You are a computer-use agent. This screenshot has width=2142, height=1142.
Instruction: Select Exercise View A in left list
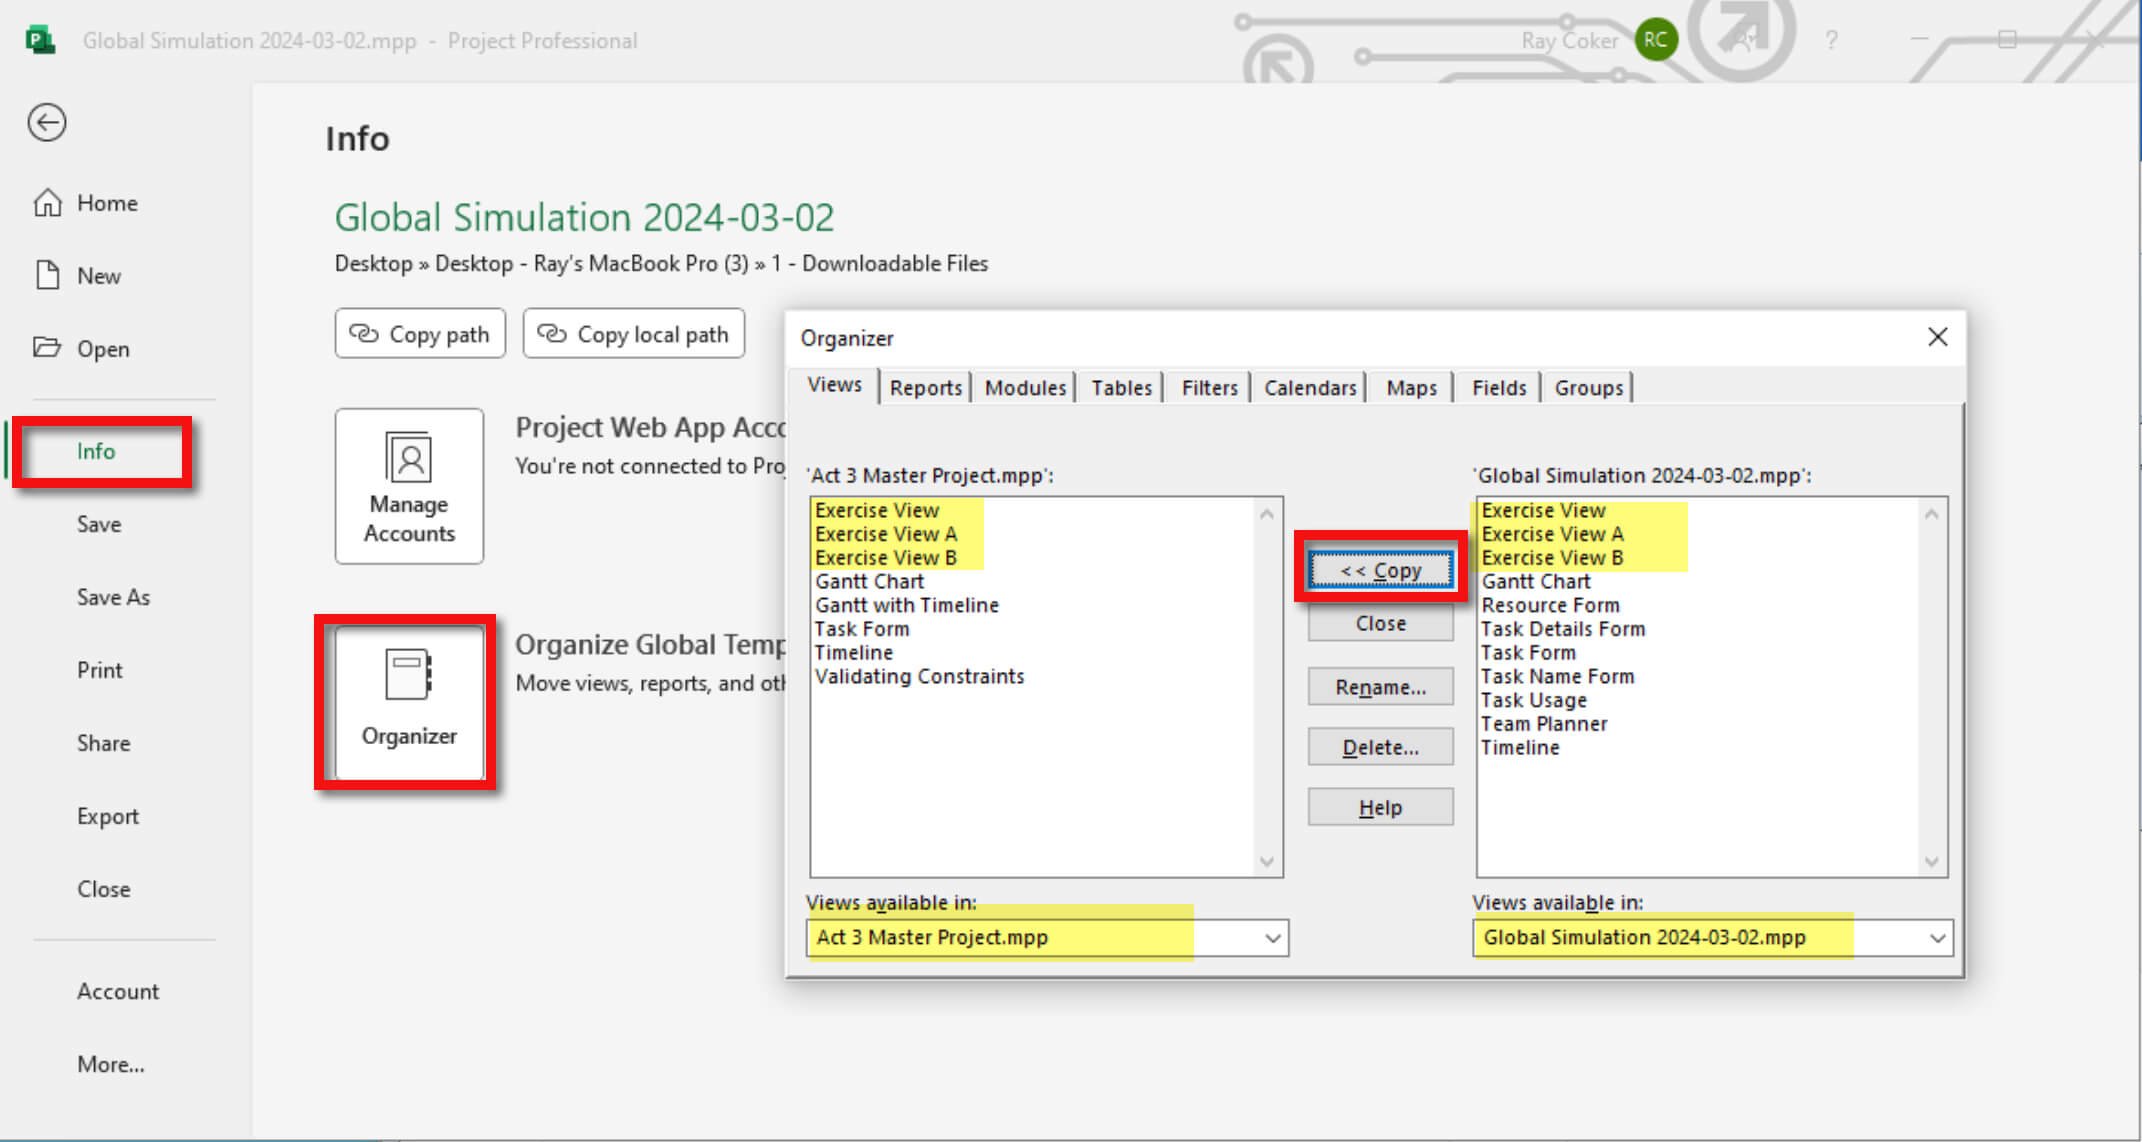pyautogui.click(x=886, y=534)
